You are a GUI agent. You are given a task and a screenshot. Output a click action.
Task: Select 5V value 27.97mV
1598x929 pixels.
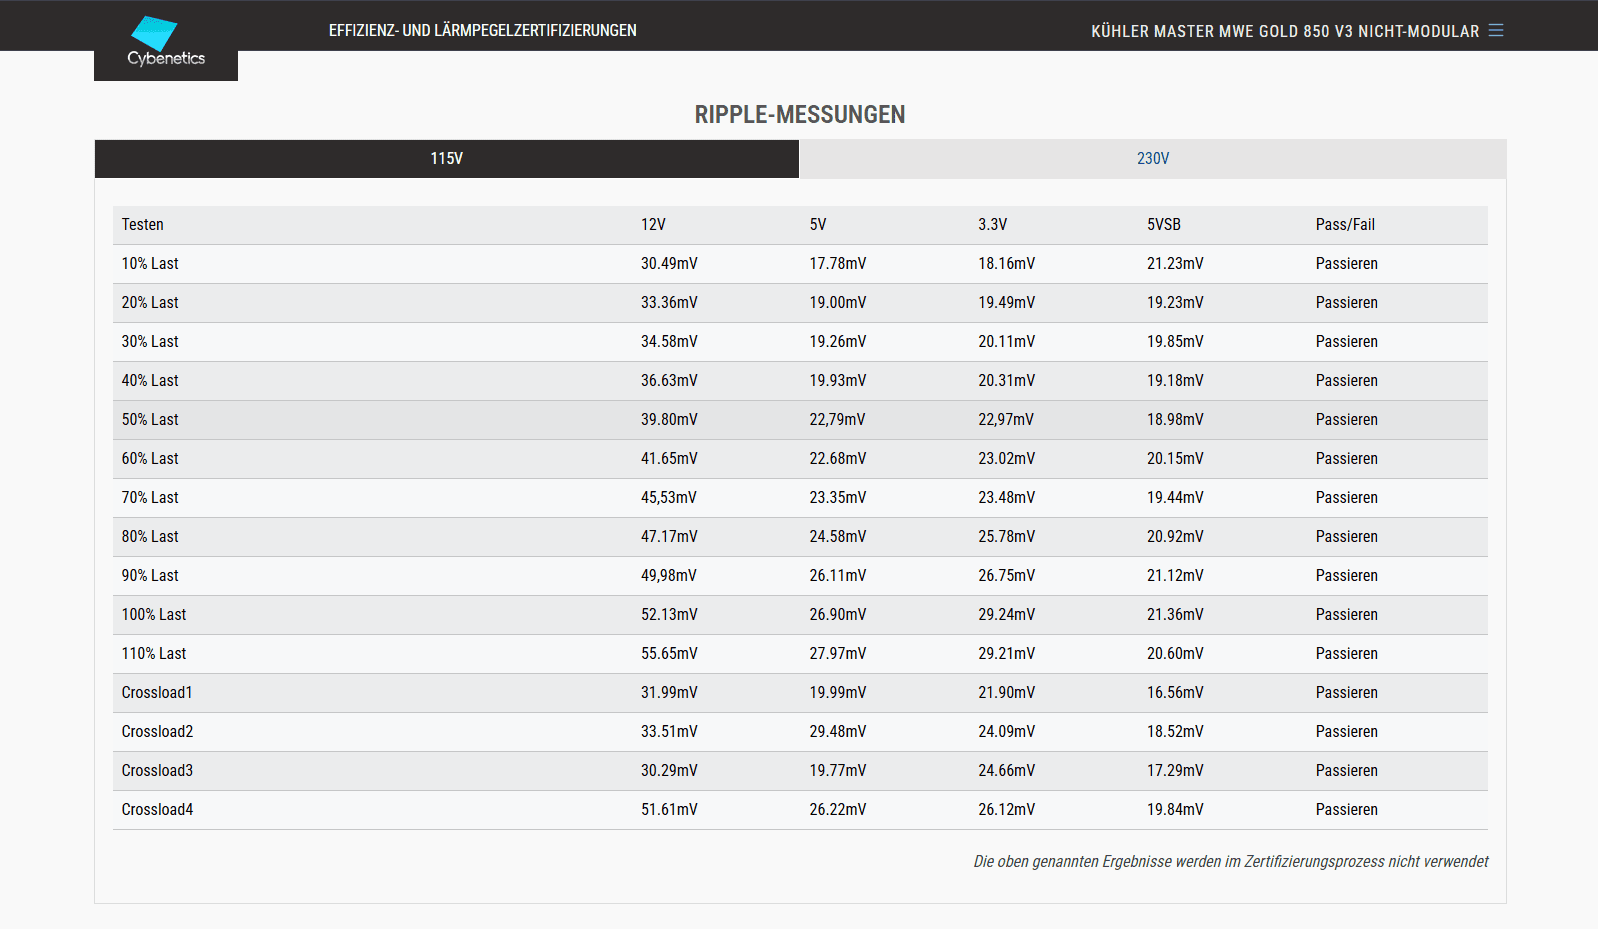[x=838, y=654]
